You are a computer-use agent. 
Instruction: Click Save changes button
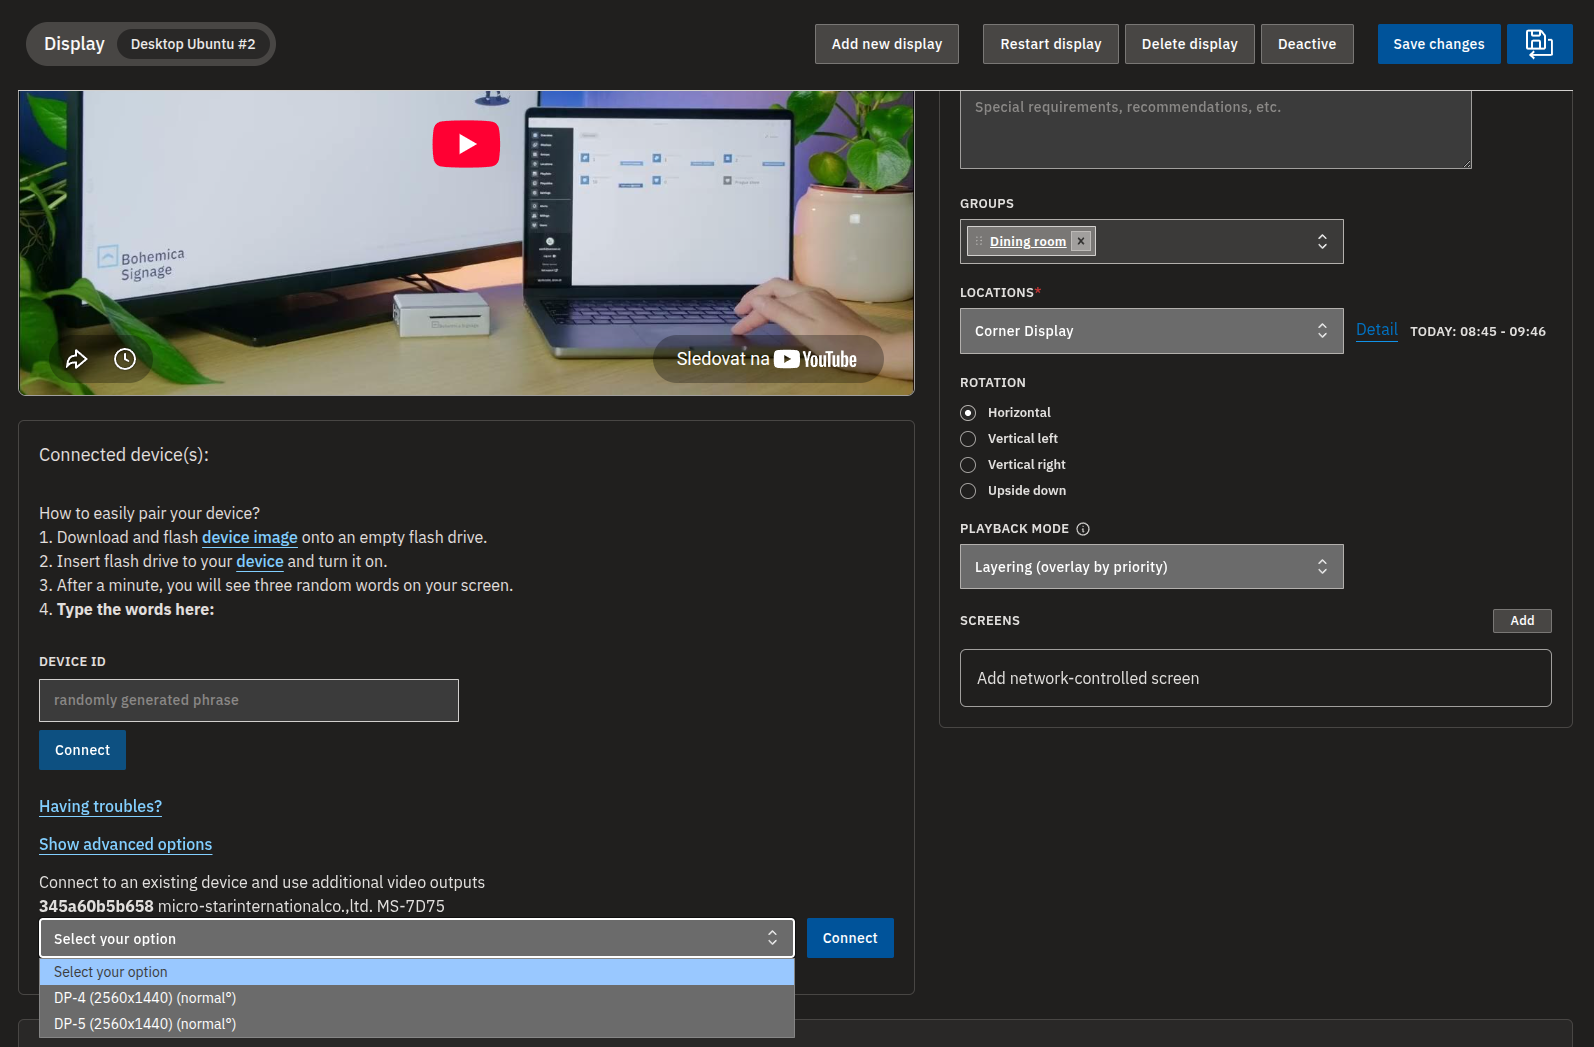[x=1439, y=44]
